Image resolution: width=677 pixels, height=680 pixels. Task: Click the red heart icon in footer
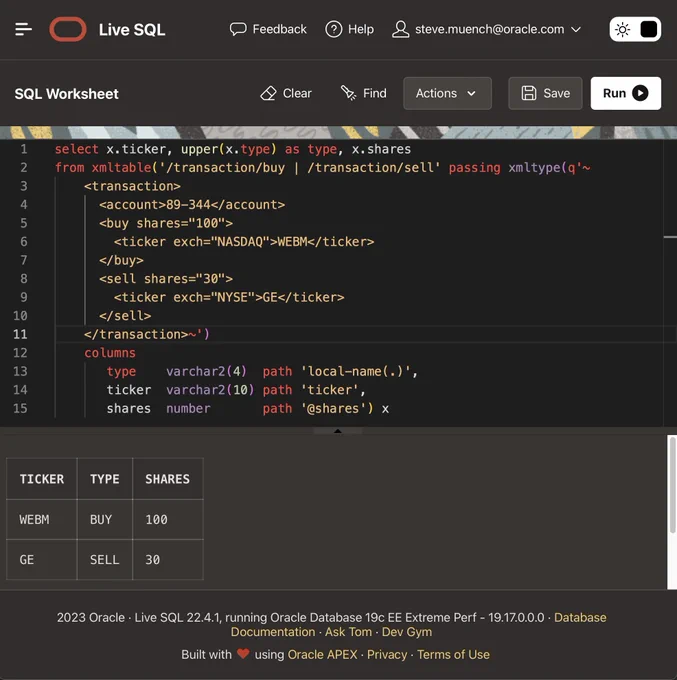tap(243, 654)
